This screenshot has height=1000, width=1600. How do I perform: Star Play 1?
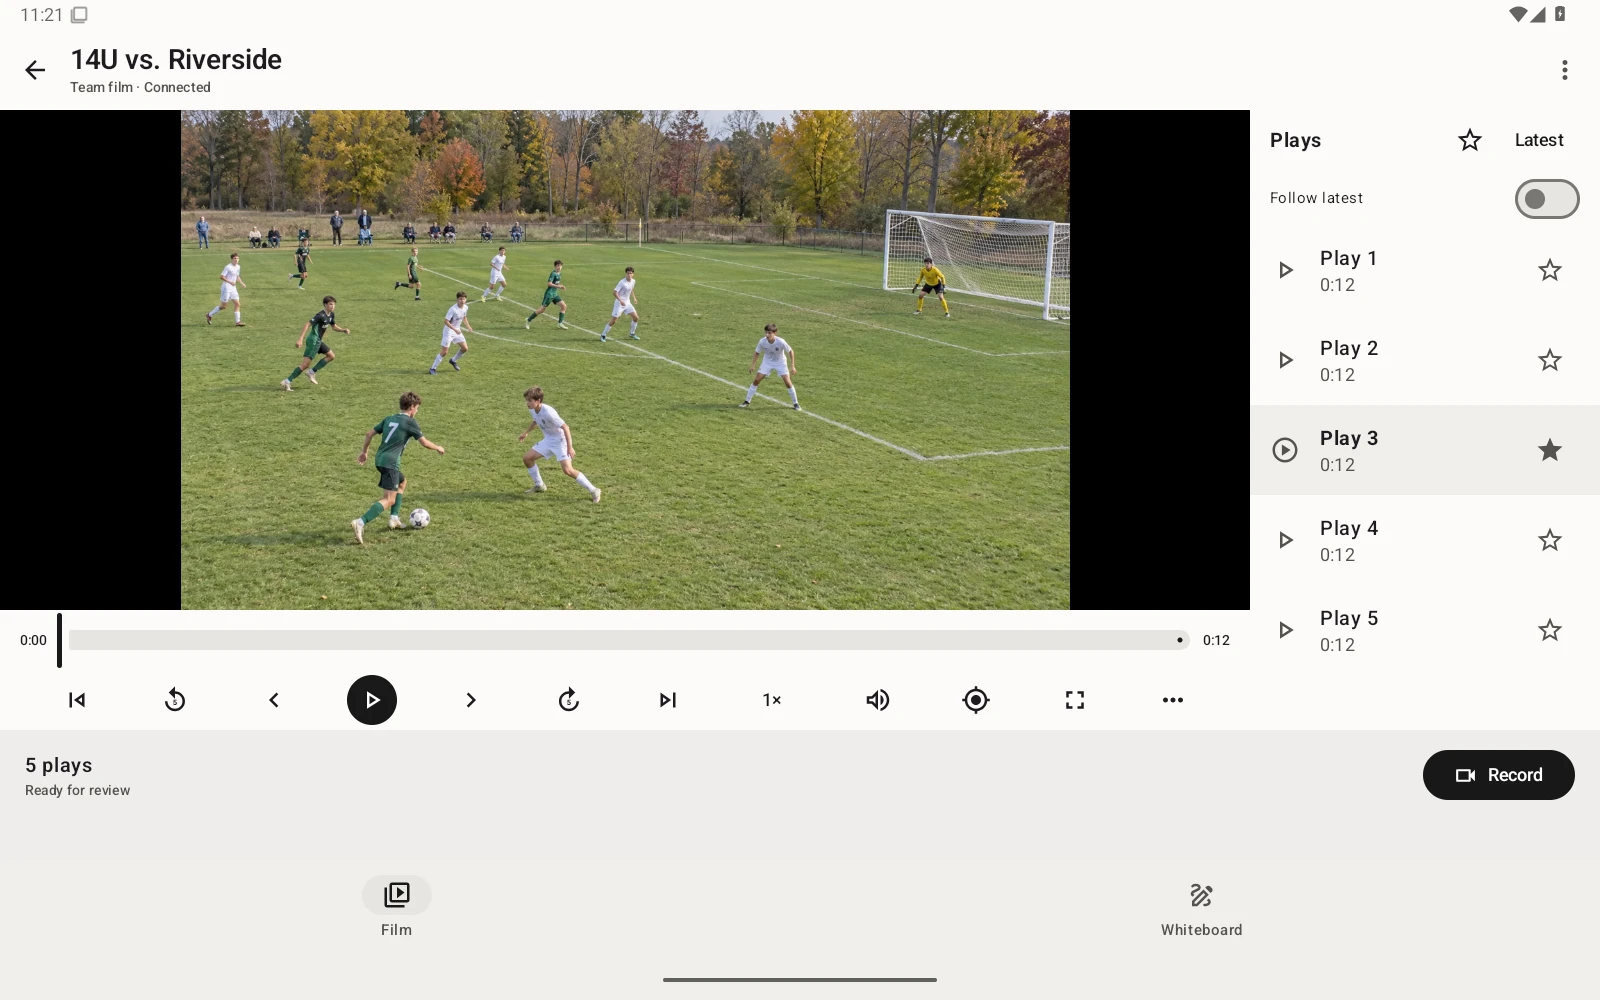pos(1550,270)
